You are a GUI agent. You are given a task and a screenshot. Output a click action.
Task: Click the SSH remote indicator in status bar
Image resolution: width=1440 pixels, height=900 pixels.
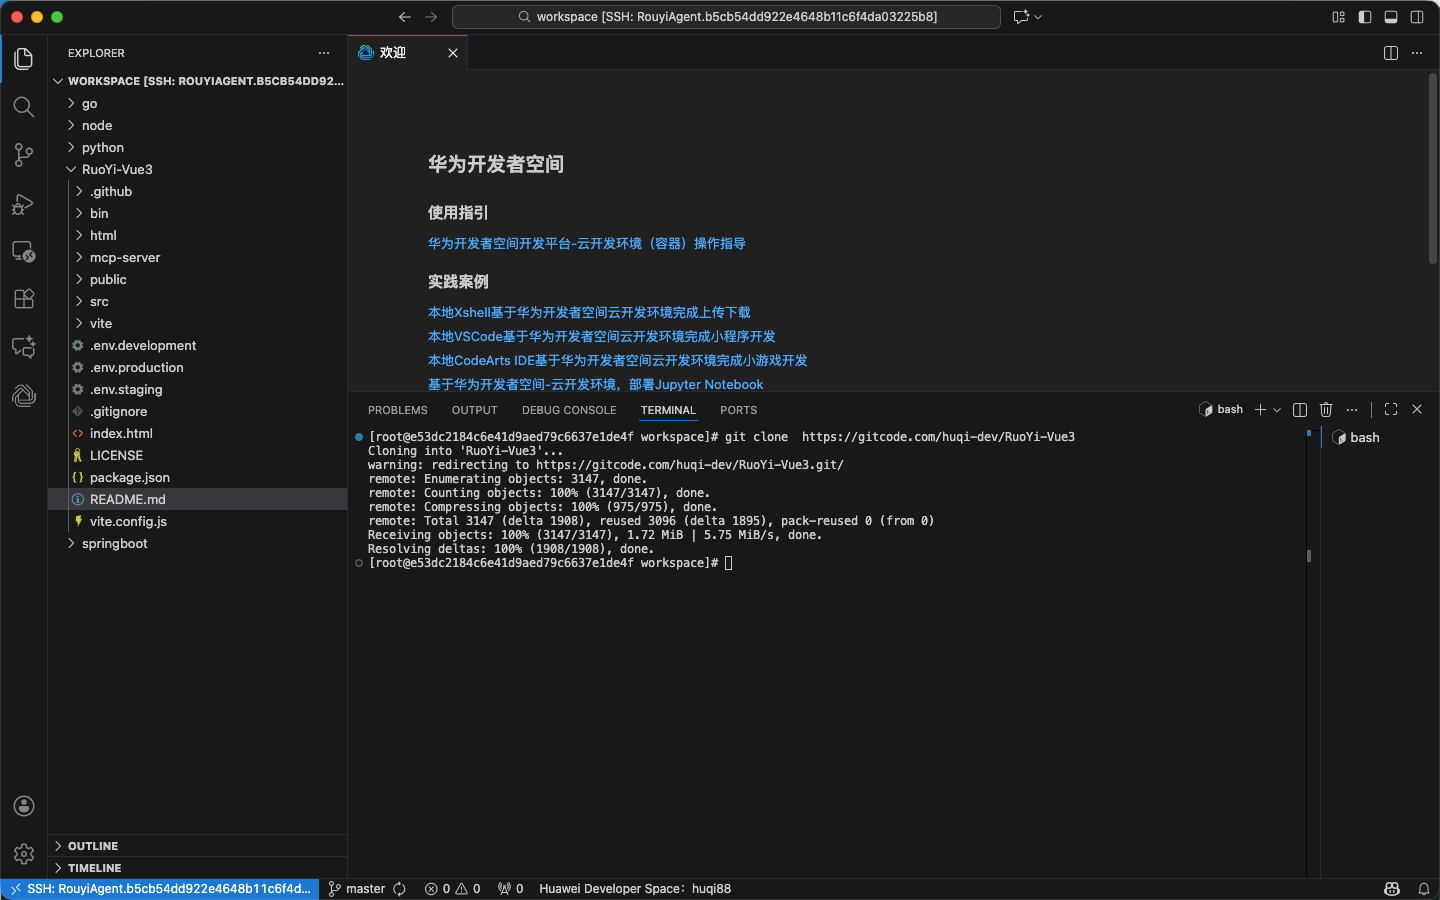click(x=160, y=889)
